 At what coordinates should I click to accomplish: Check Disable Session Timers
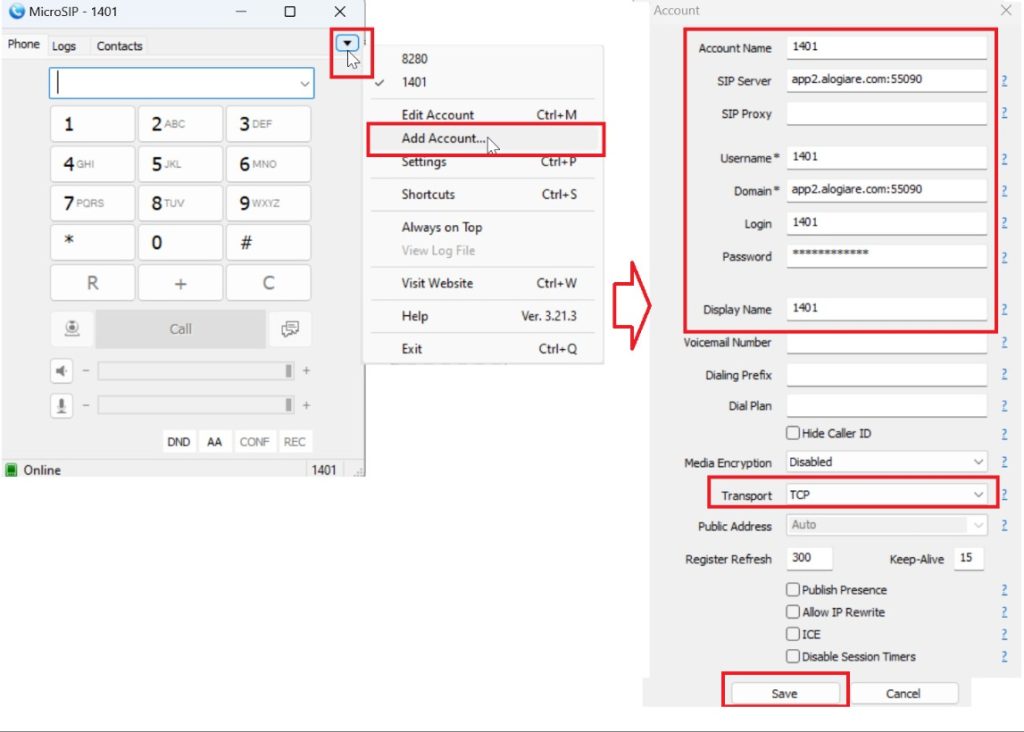(x=793, y=656)
